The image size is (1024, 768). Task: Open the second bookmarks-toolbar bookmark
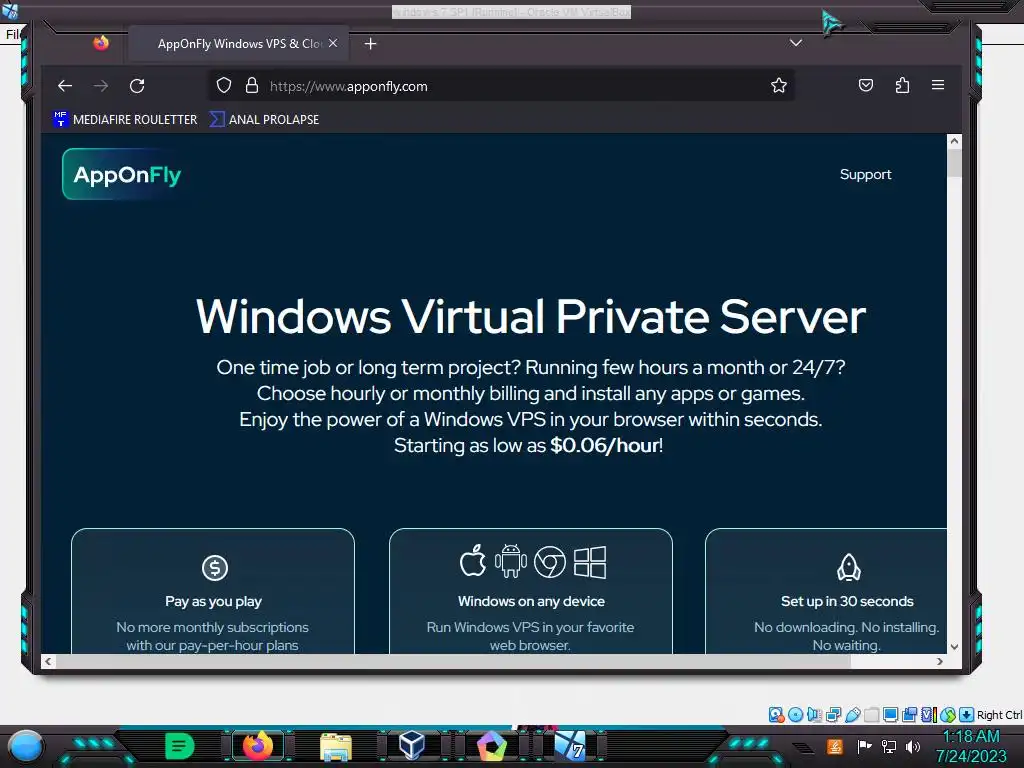[x=264, y=120]
